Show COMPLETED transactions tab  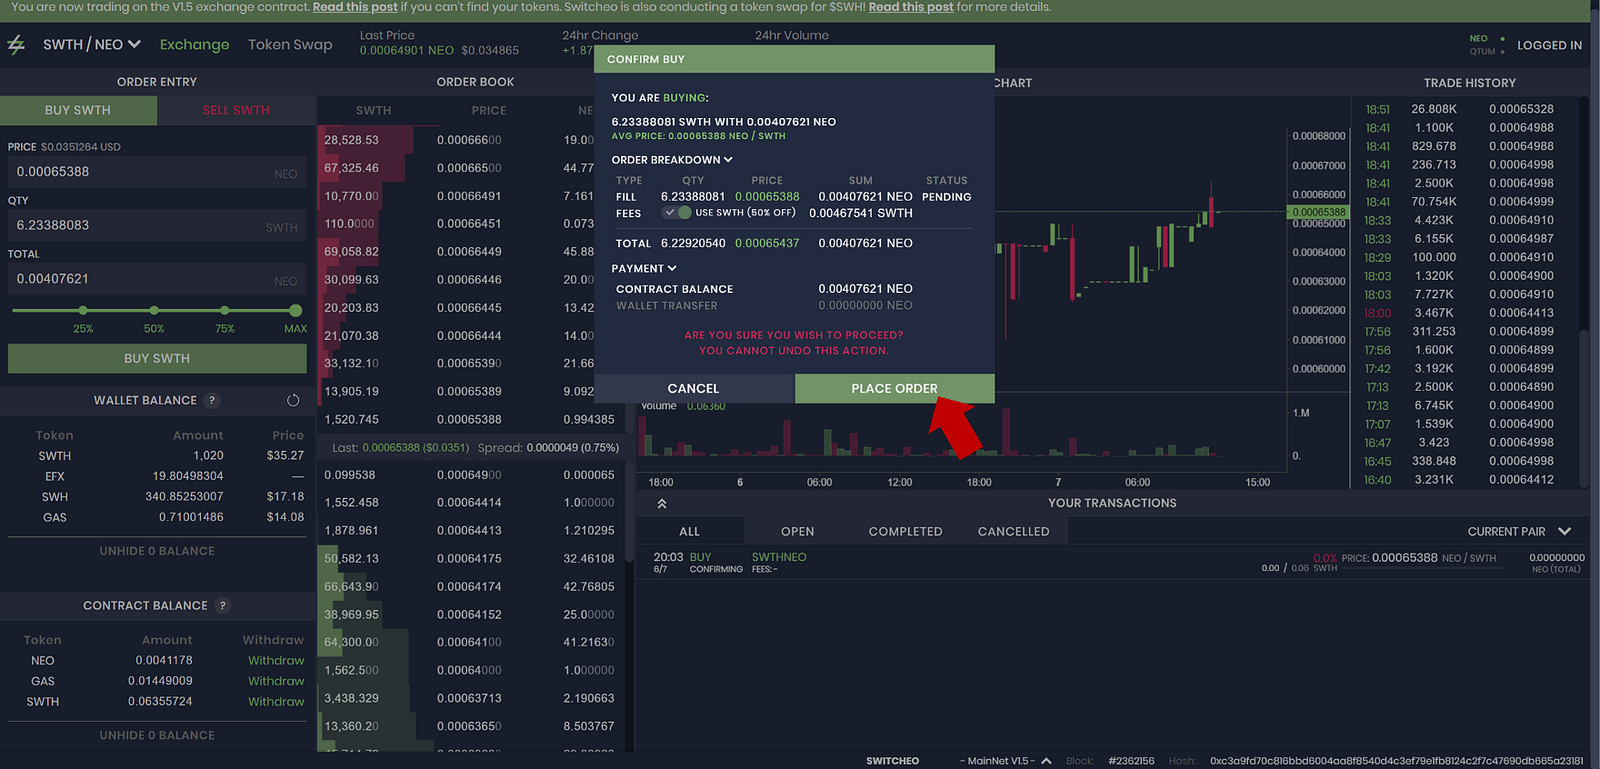point(905,531)
